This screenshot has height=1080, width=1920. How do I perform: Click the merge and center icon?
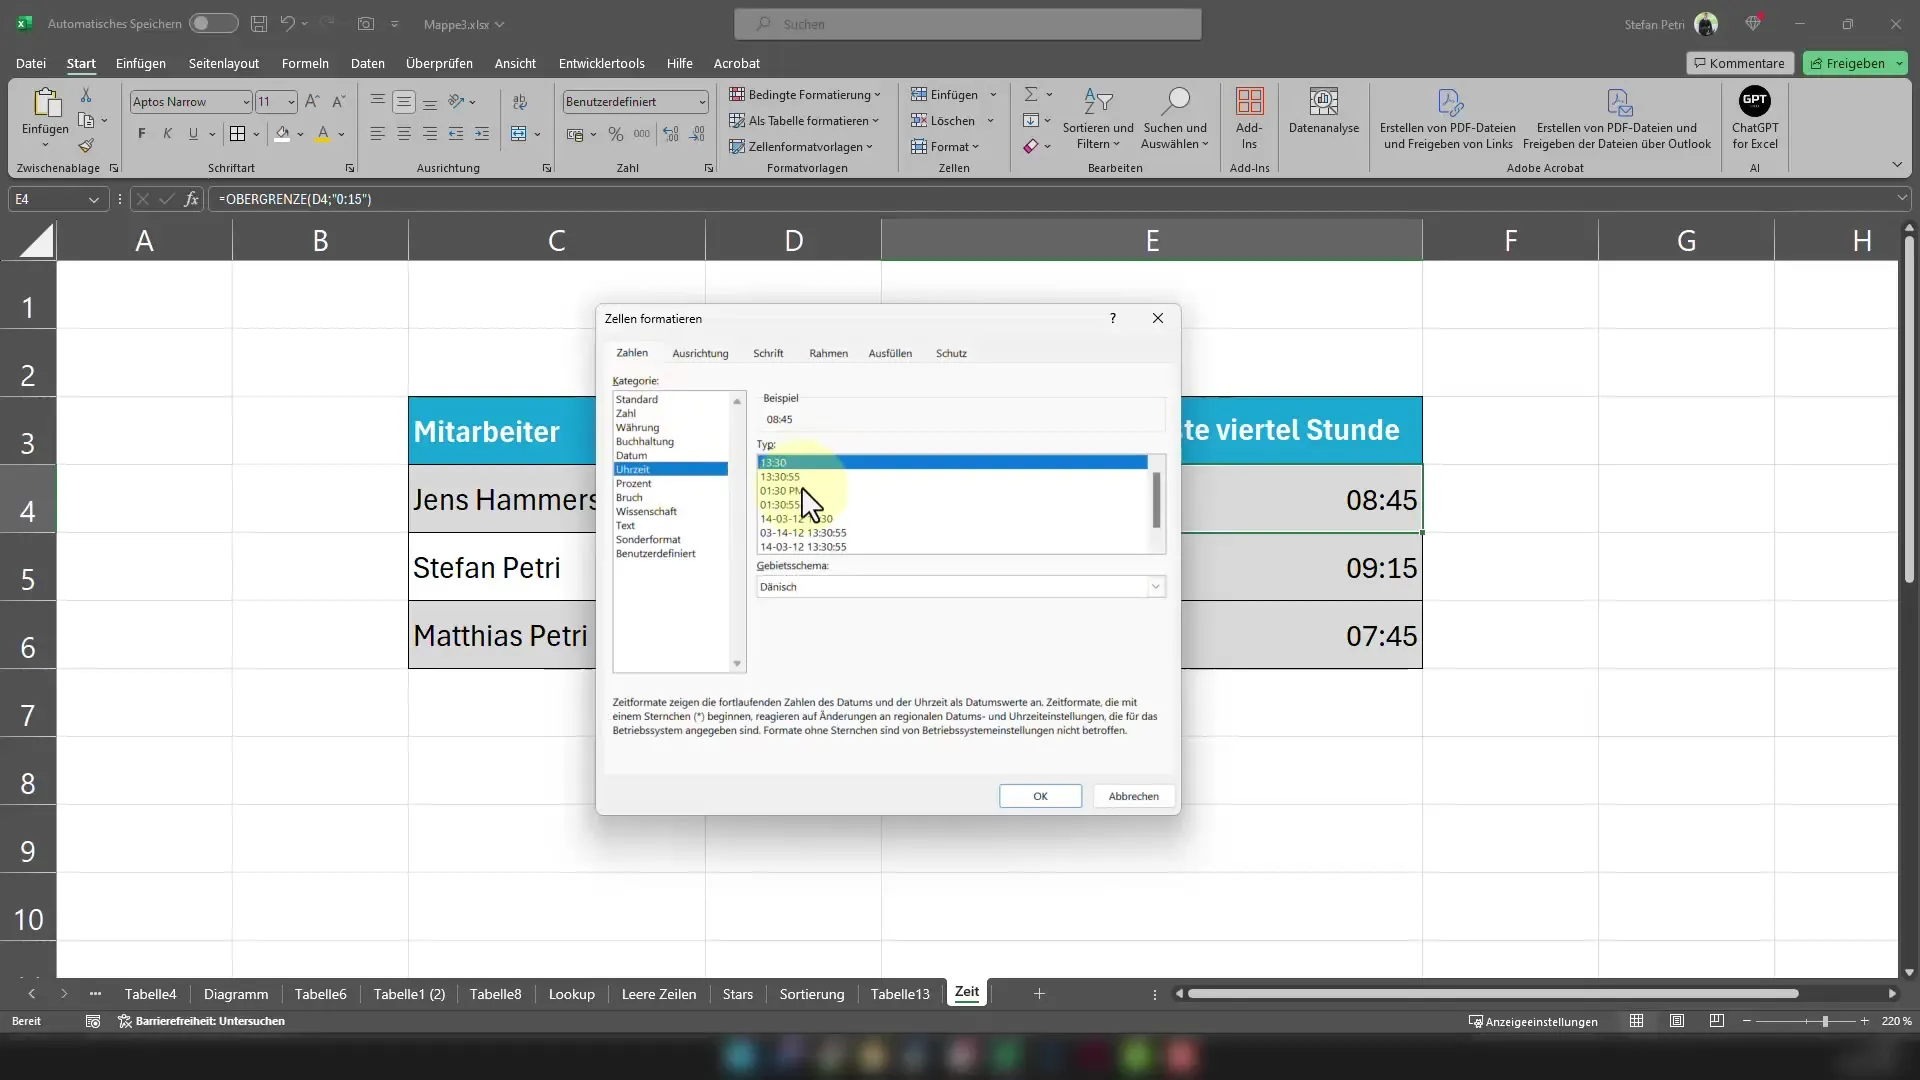click(518, 134)
